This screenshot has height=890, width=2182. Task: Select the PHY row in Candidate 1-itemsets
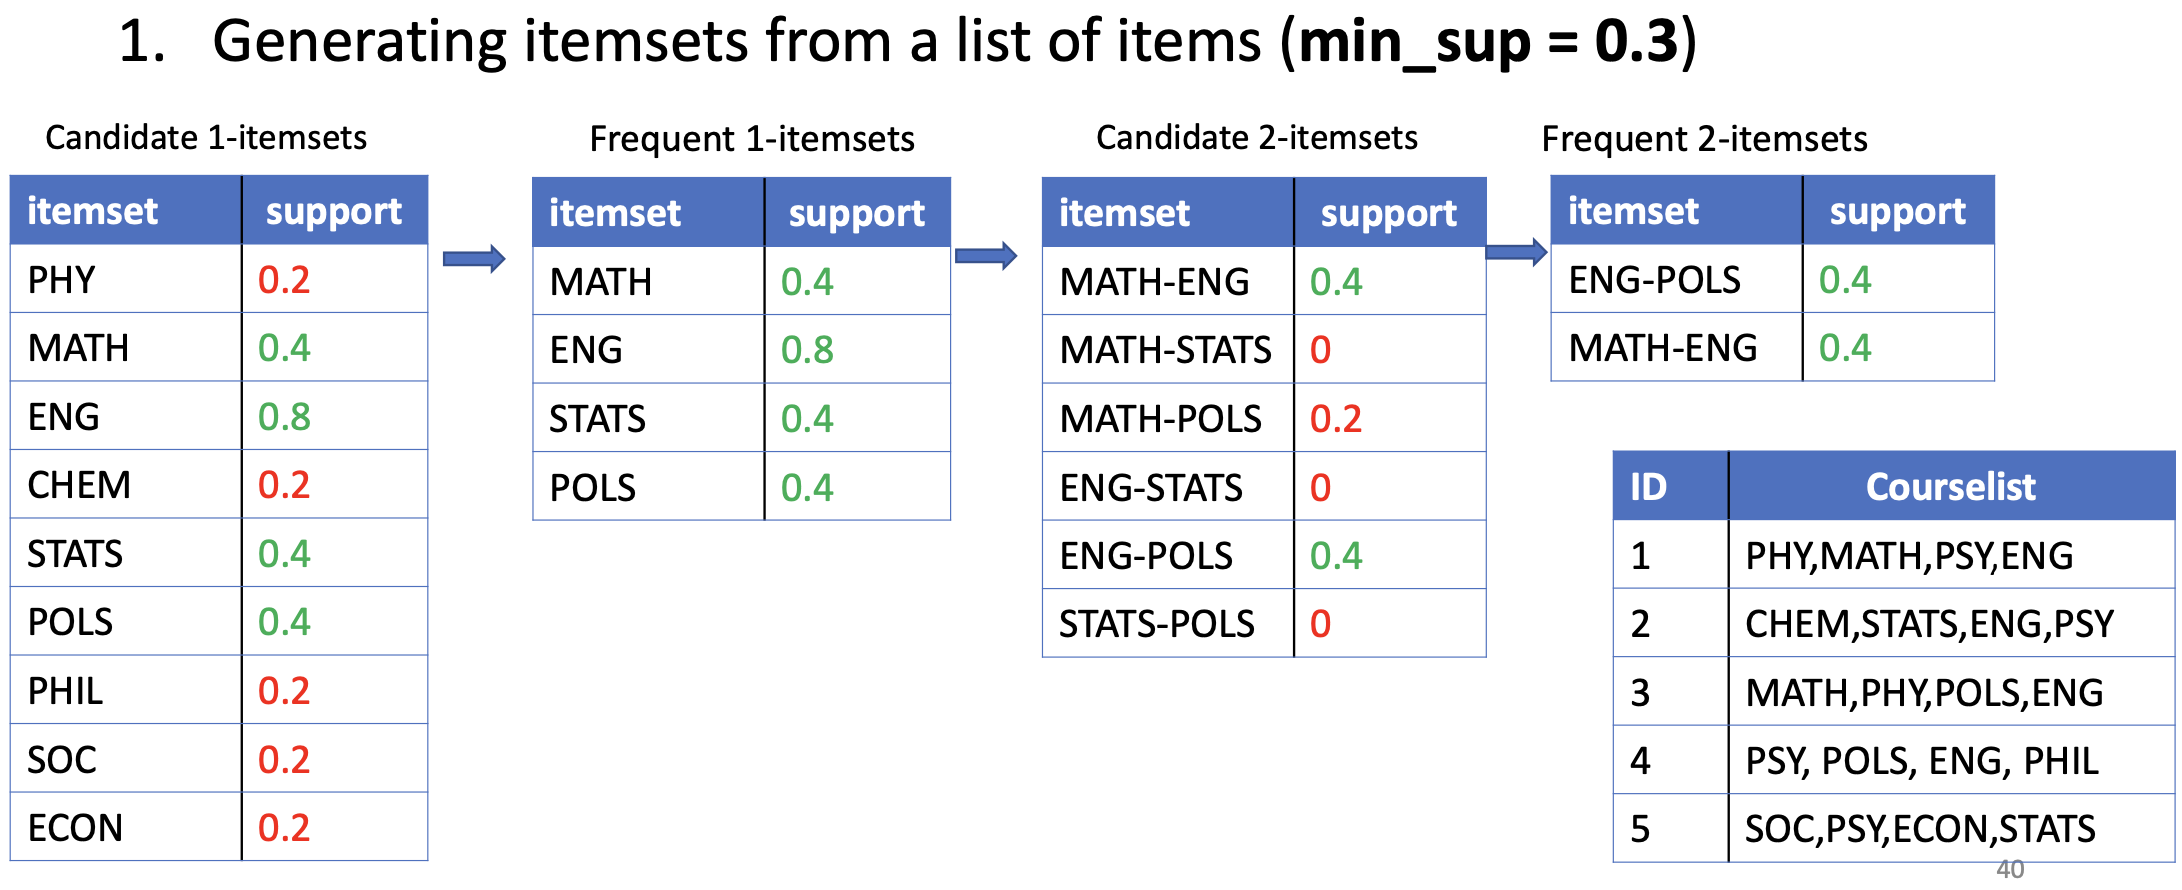[219, 279]
